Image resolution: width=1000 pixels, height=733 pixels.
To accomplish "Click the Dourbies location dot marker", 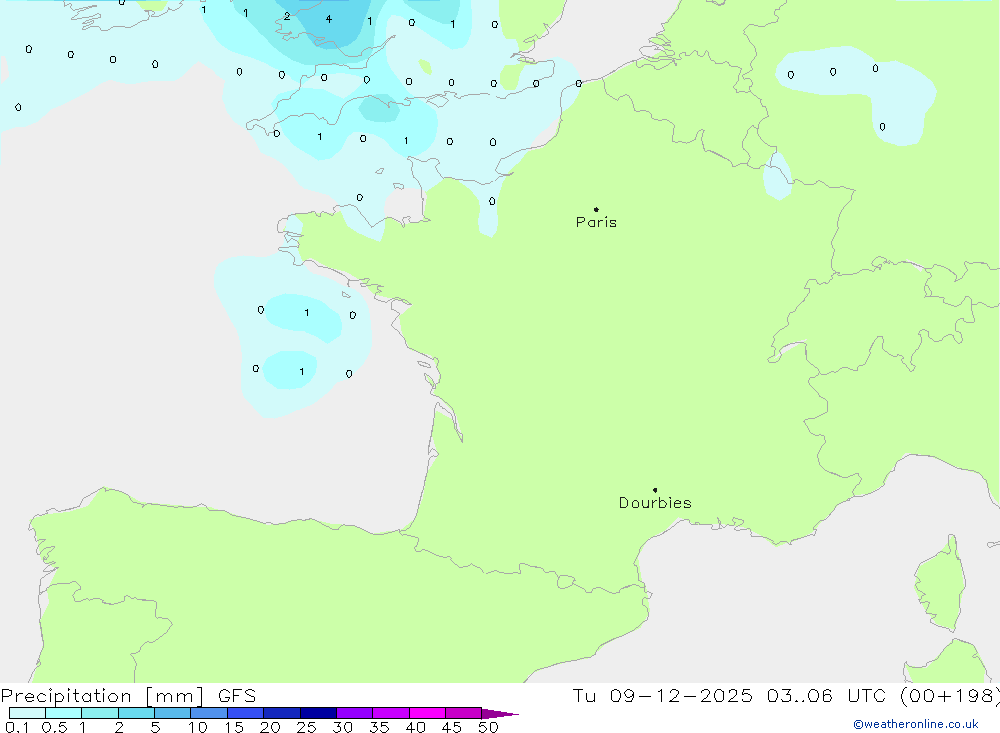I will tap(655, 490).
